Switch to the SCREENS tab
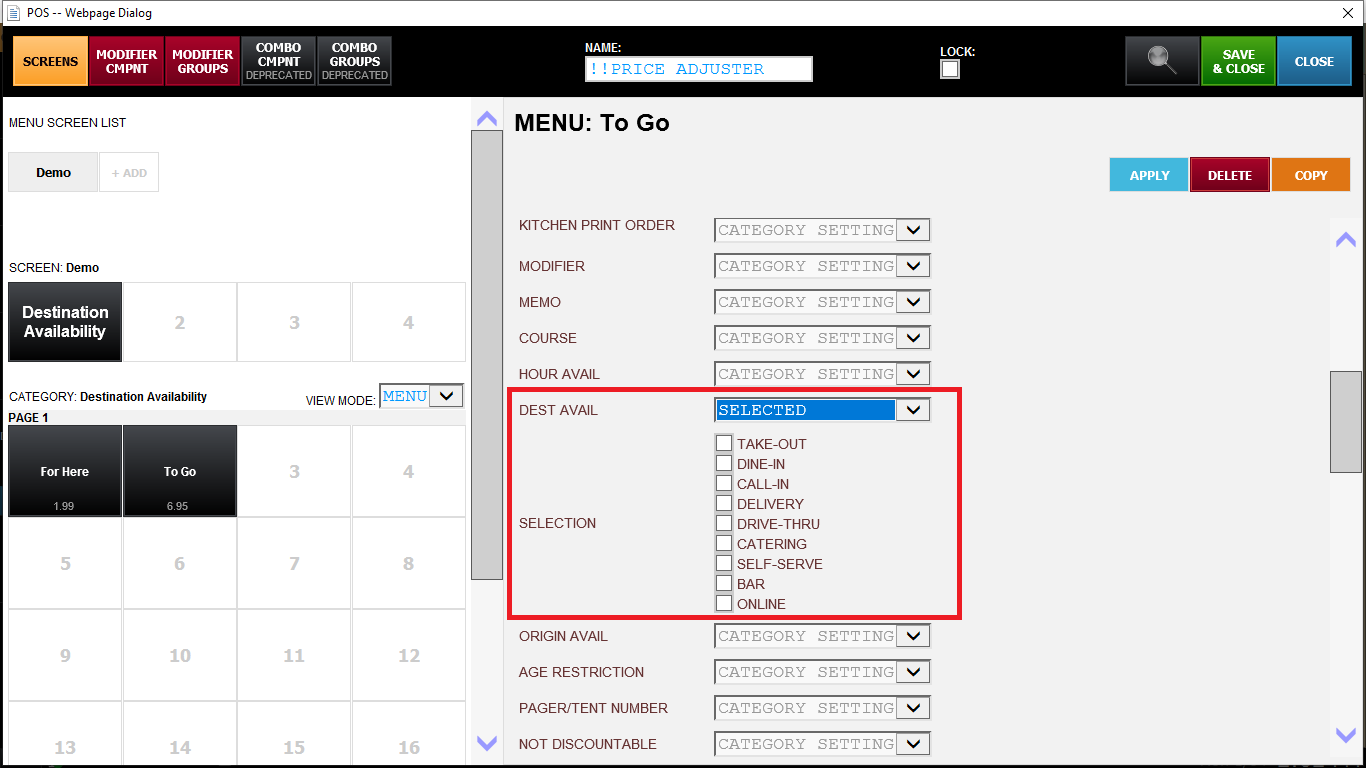 (50, 61)
